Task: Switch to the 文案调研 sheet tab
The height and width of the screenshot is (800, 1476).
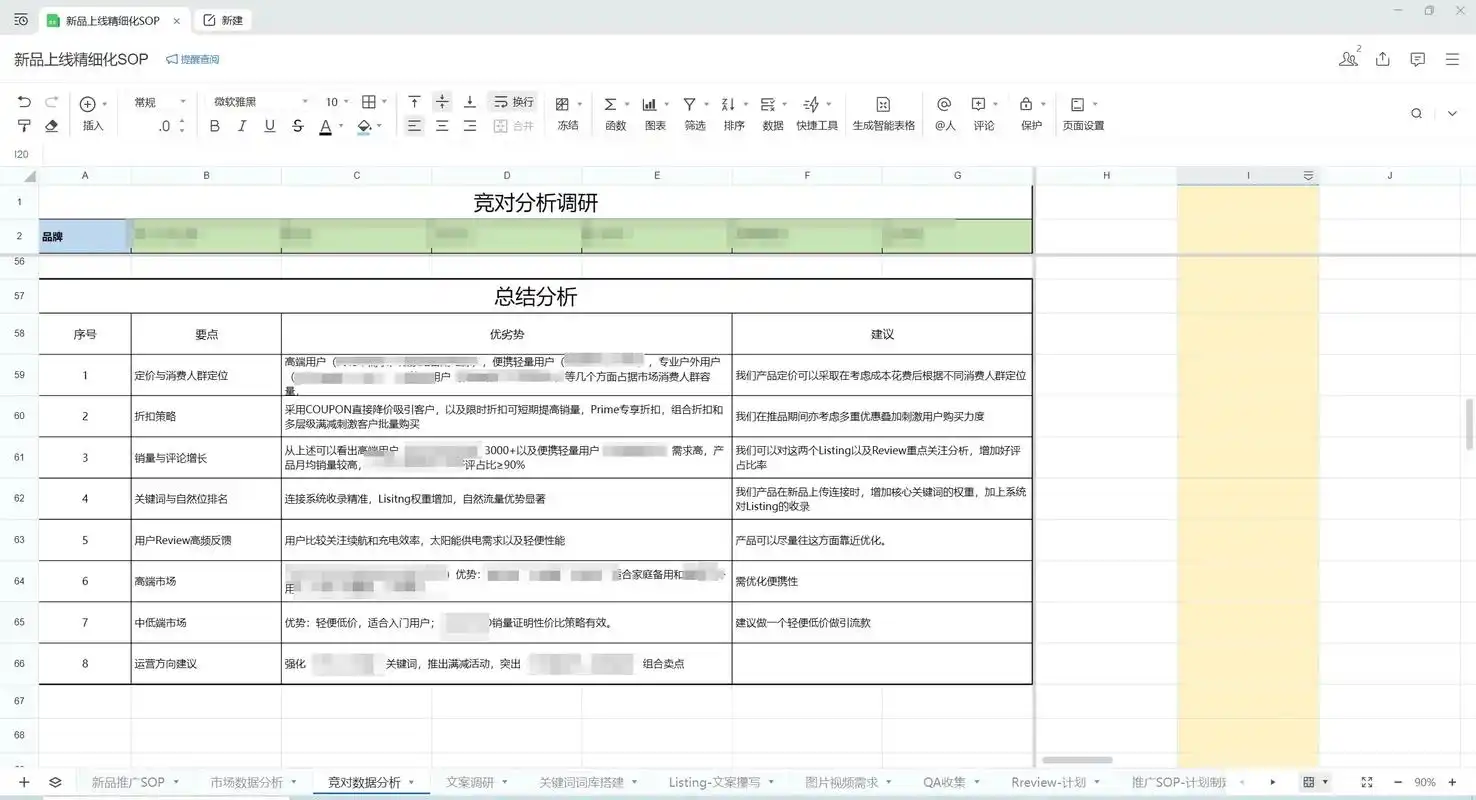Action: (x=469, y=782)
